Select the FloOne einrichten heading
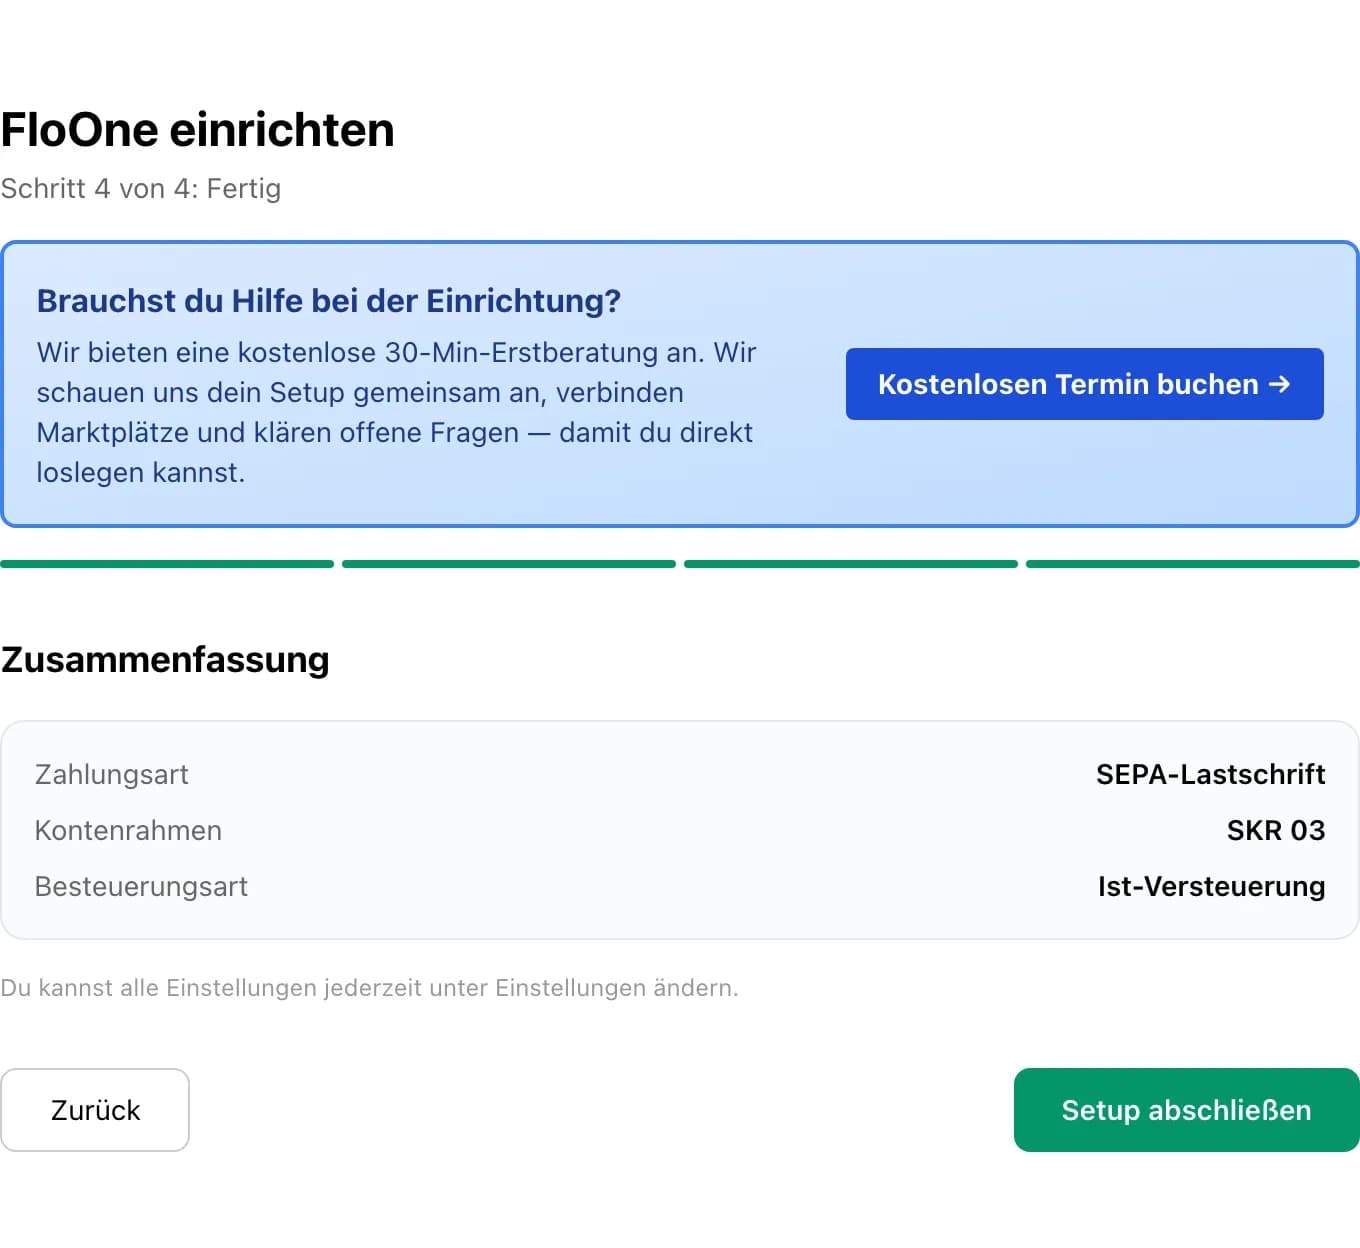 (x=198, y=130)
